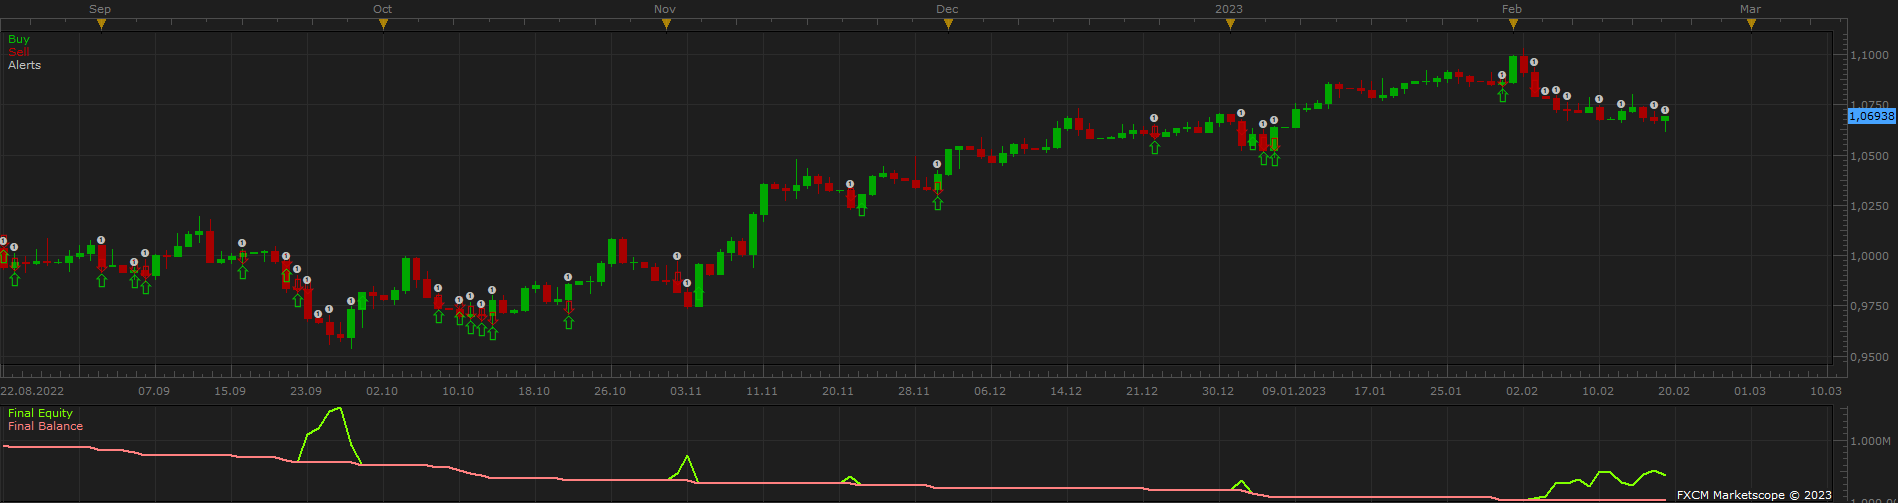Click the 2023 year marker triangle
1898x503 pixels.
(x=1230, y=25)
